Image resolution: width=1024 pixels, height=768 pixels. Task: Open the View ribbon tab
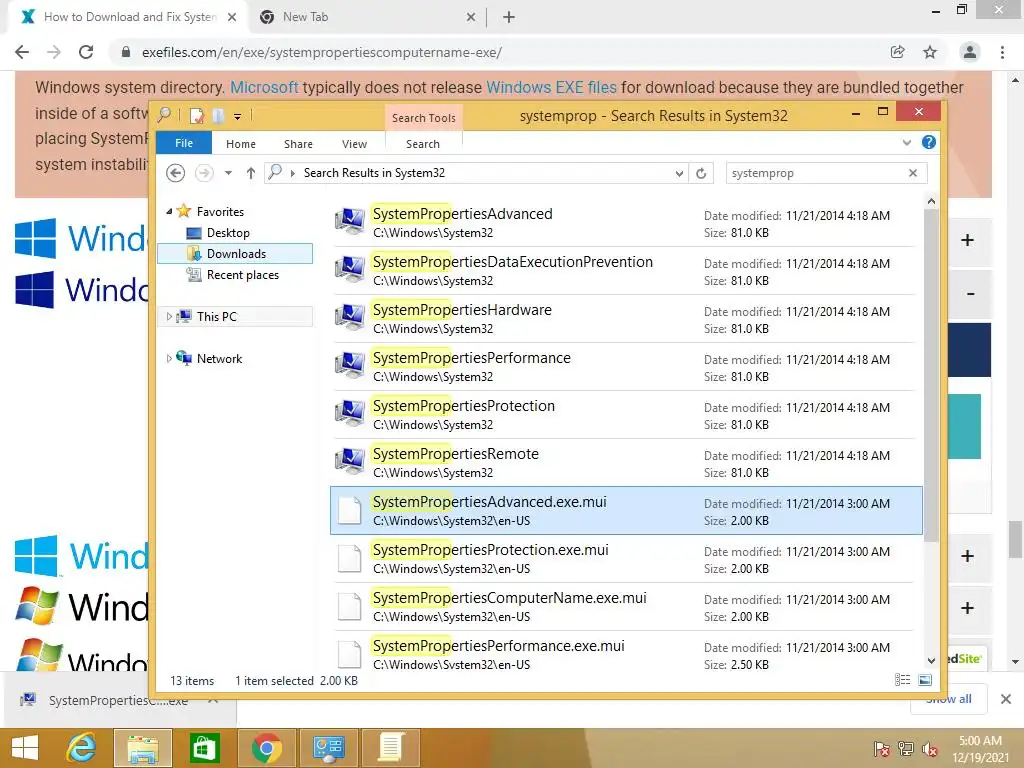354,144
